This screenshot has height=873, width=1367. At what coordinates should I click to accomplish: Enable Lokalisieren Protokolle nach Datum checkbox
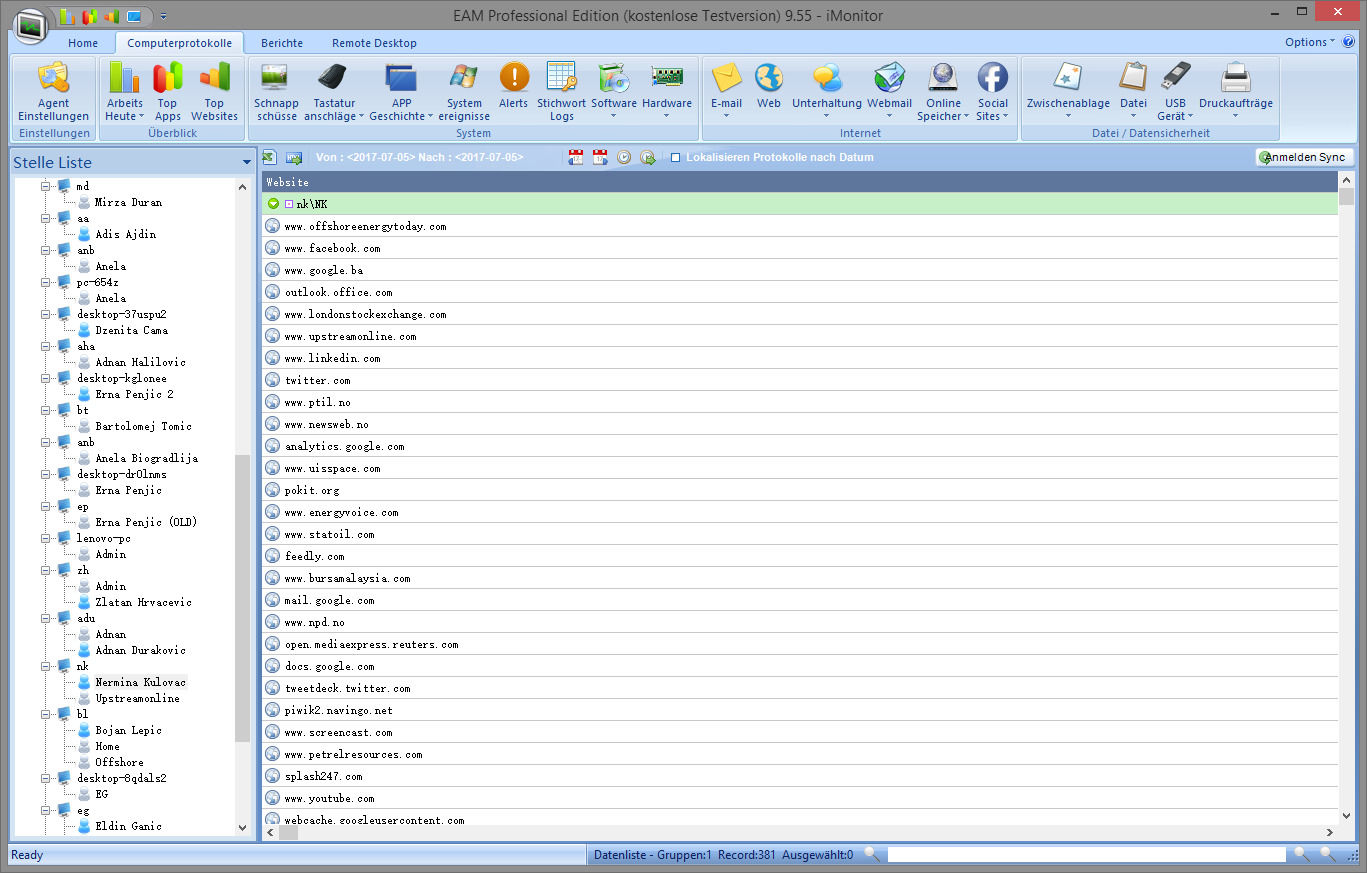[x=676, y=157]
